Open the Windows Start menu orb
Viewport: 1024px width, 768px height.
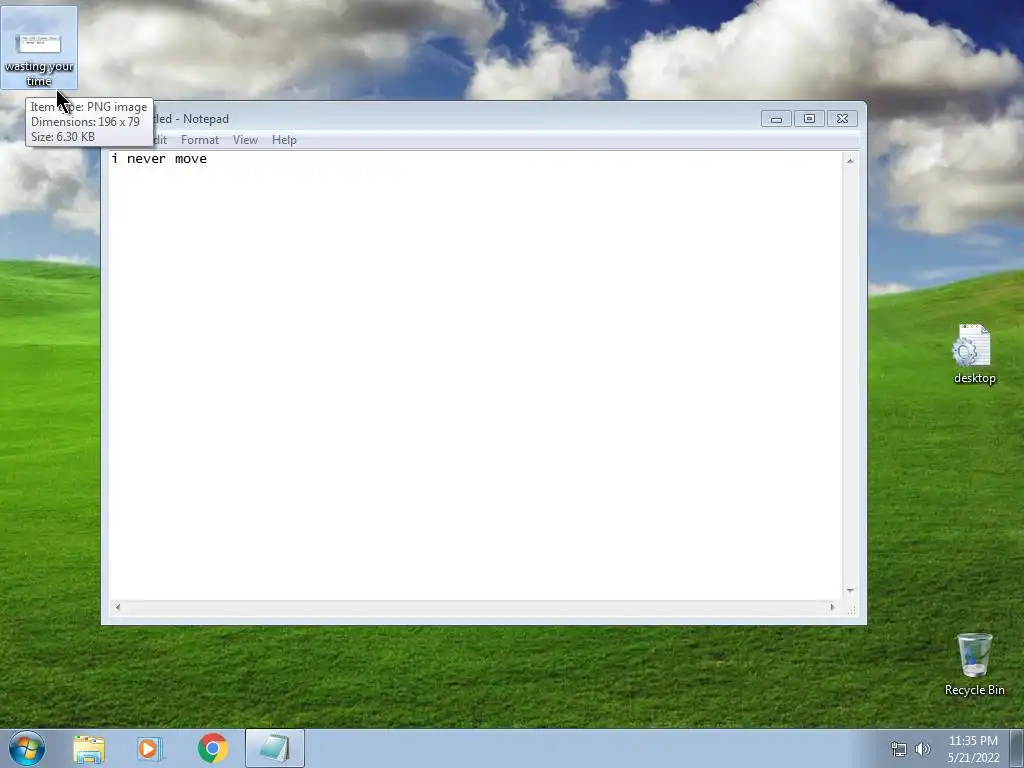[27, 748]
